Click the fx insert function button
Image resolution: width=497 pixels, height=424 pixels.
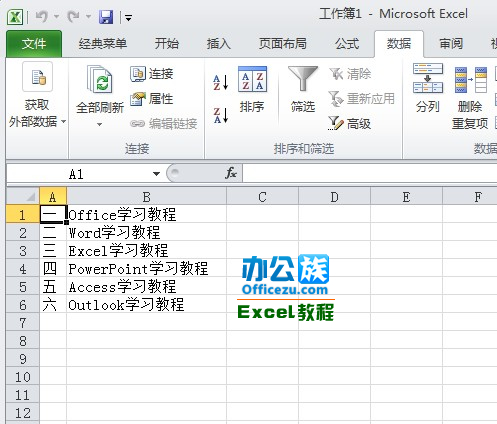click(x=231, y=173)
